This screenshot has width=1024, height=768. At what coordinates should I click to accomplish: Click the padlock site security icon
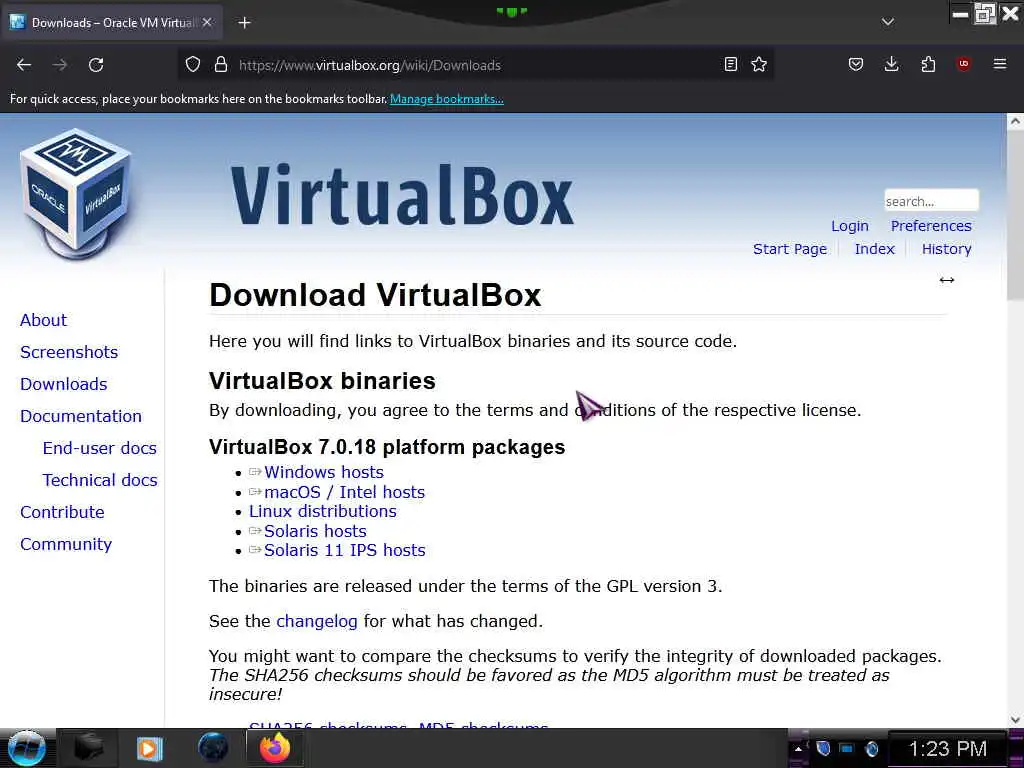point(221,65)
